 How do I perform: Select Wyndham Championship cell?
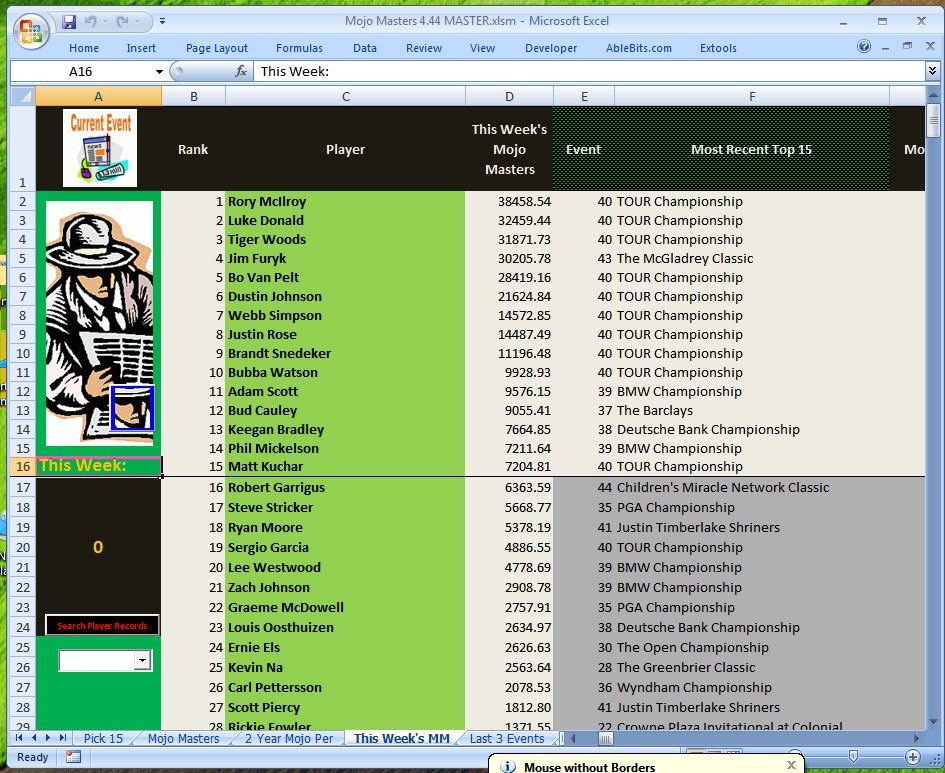tap(752, 687)
